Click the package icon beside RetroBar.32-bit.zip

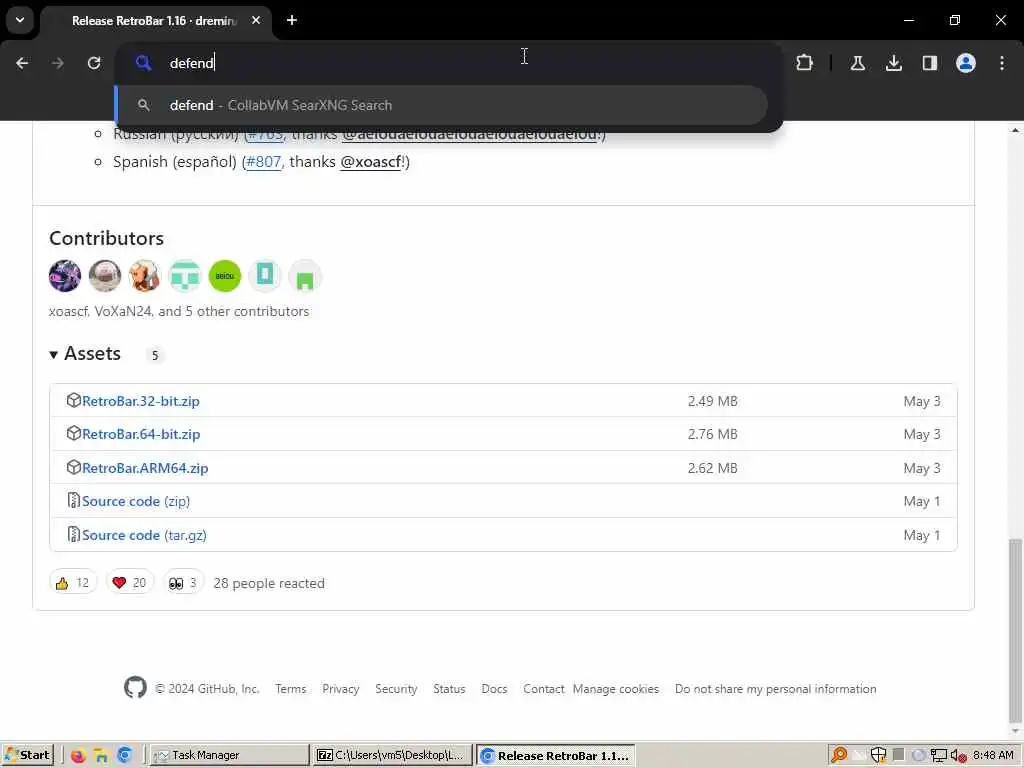74,400
